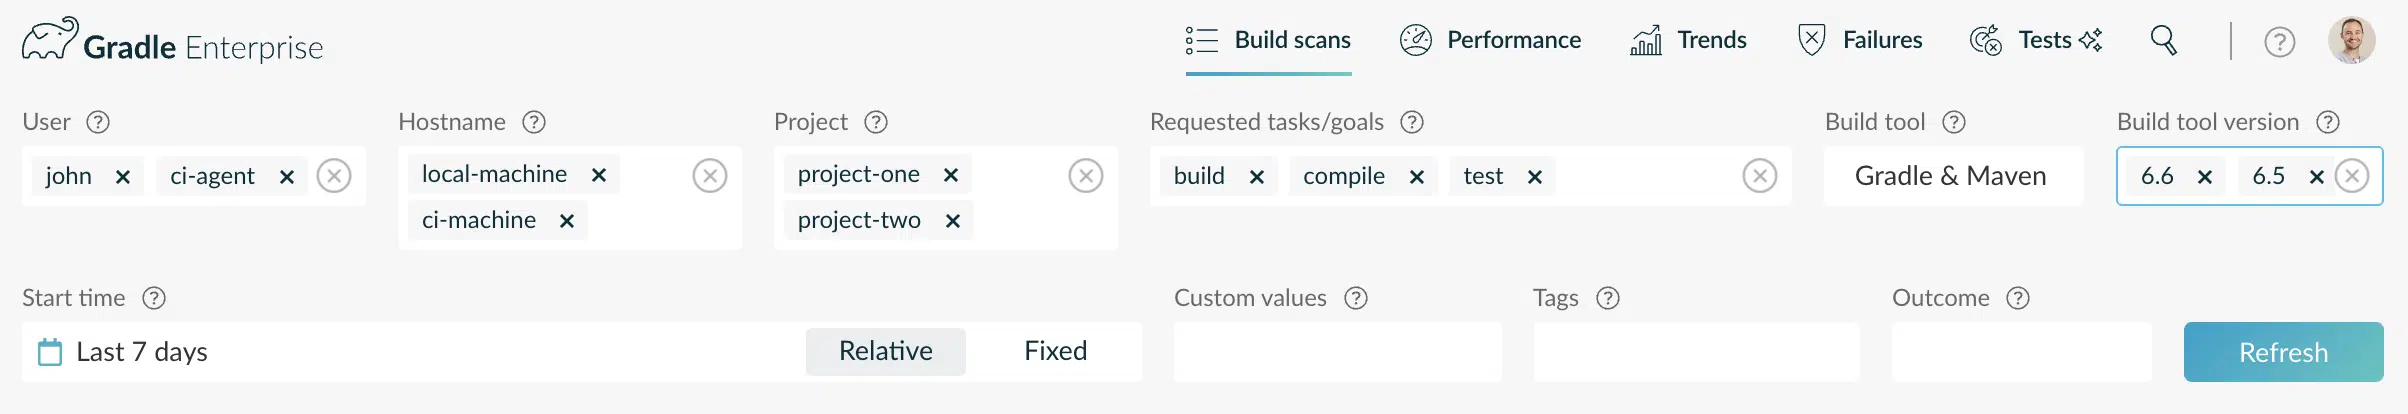This screenshot has height=414, width=2408.
Task: Clear all Project filters with circled X
Action: tap(1086, 176)
